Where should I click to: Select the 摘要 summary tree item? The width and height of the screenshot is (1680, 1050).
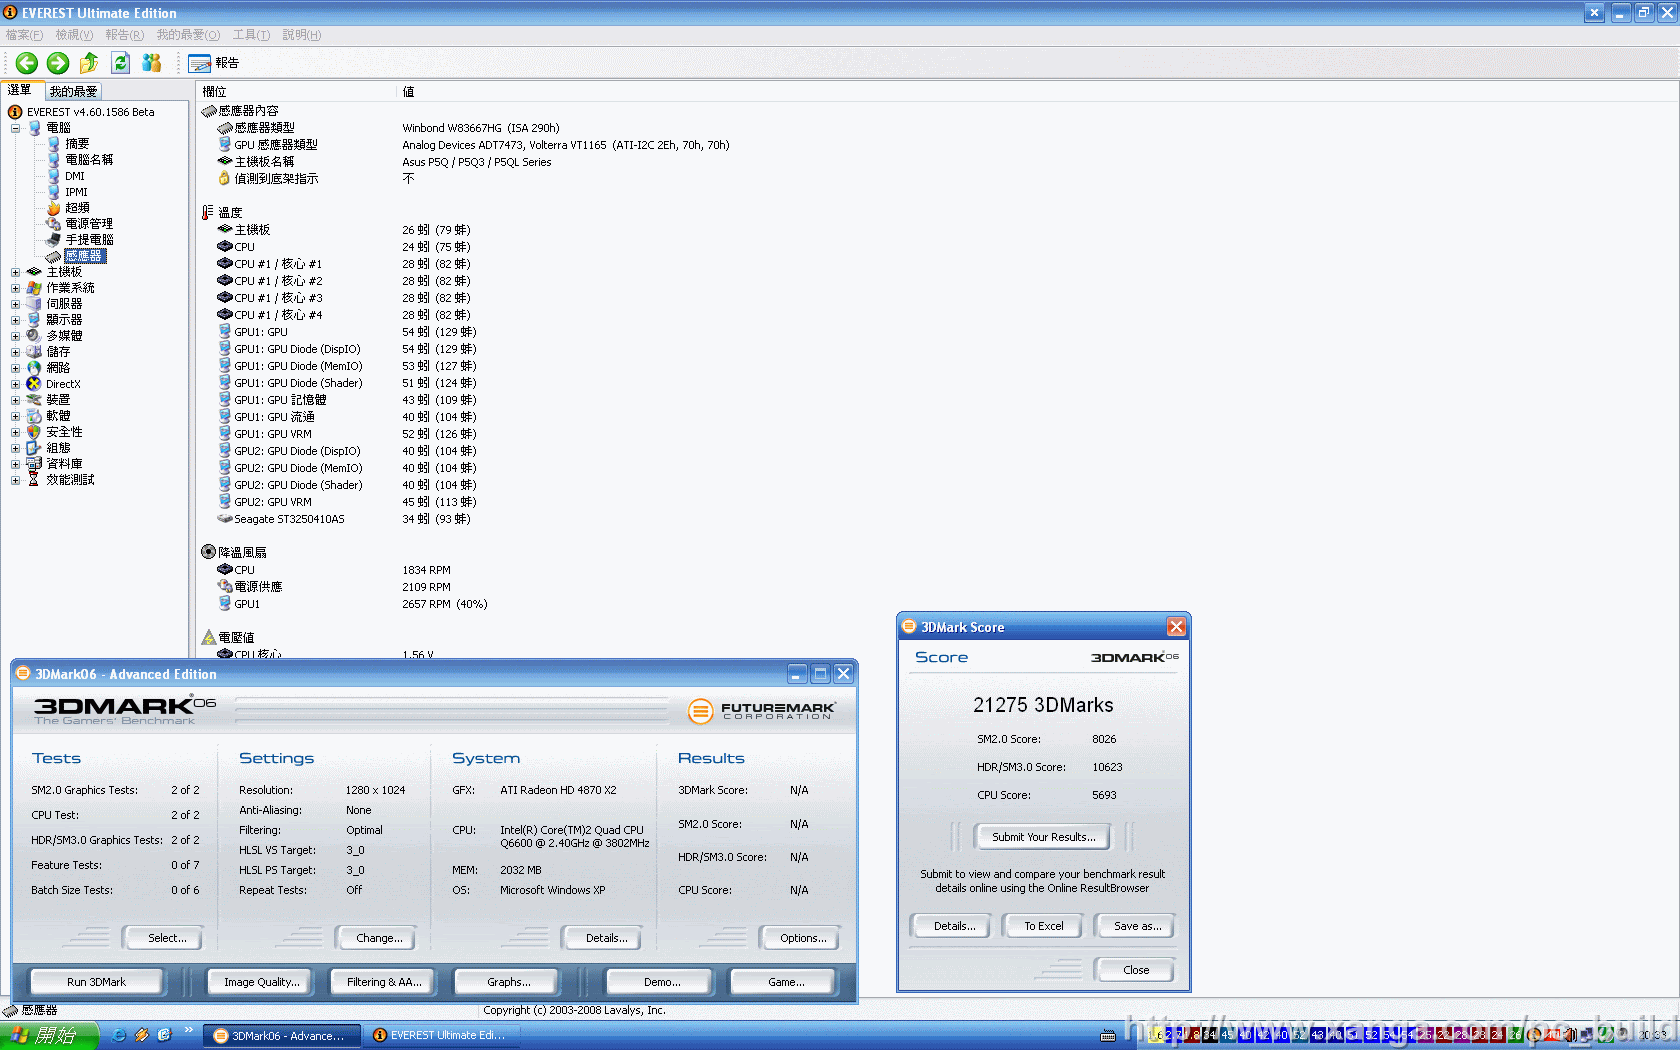(x=77, y=144)
